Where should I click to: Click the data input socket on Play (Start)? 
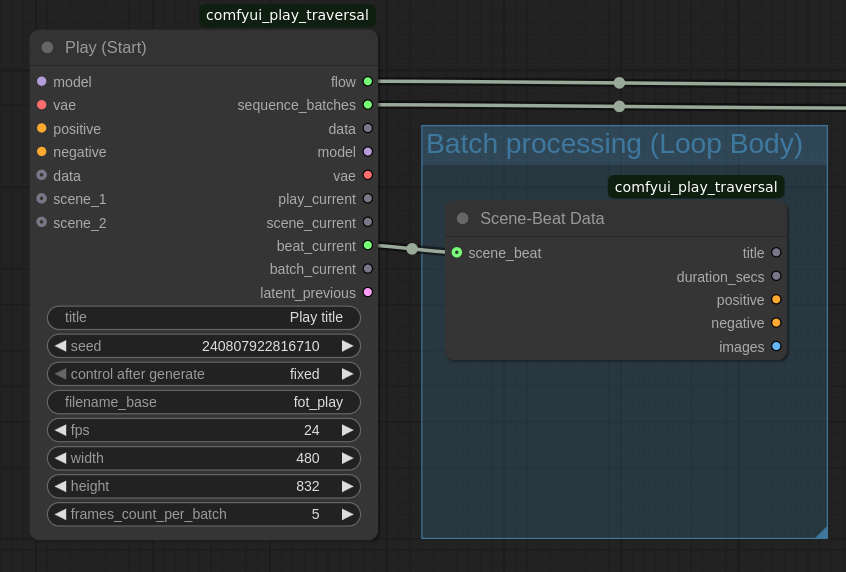[x=42, y=175]
